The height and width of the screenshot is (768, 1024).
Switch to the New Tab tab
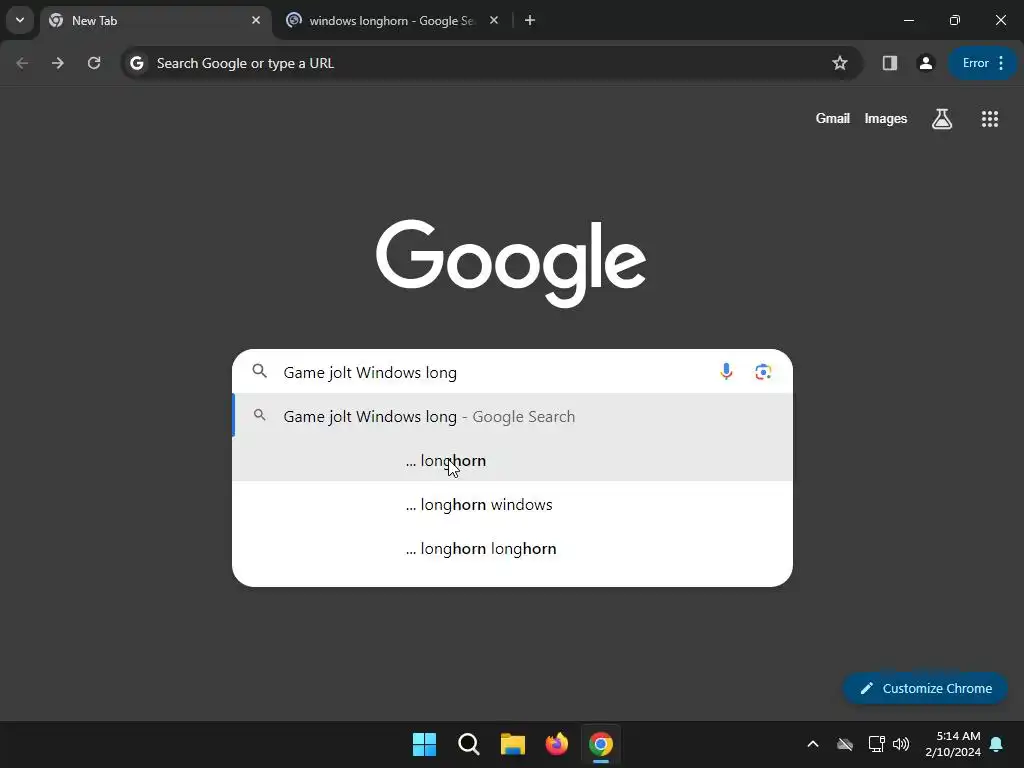[x=157, y=20]
